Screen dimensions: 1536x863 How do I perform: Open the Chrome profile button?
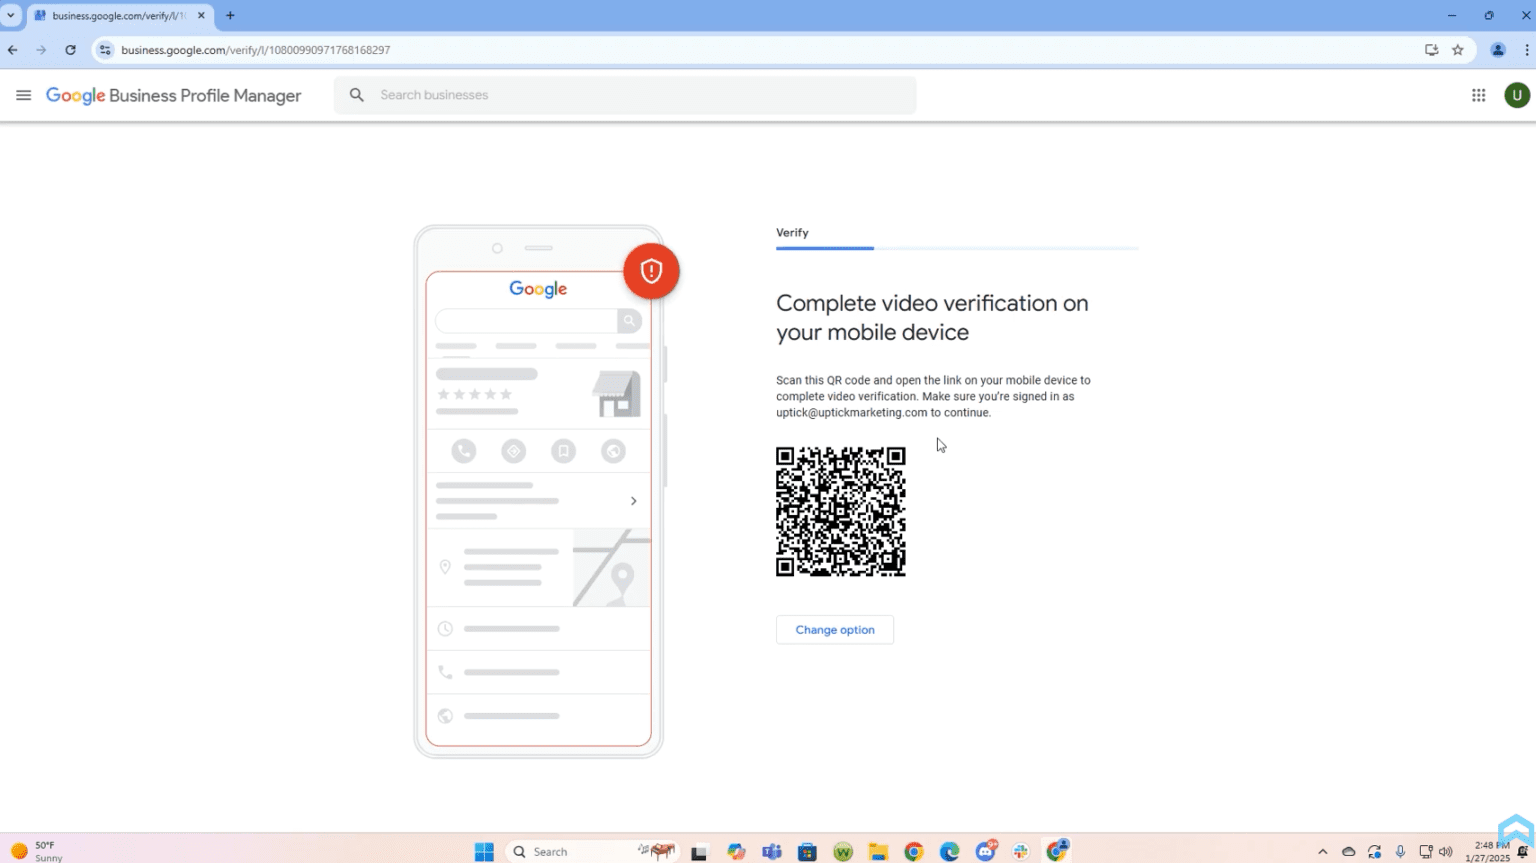pos(1498,50)
